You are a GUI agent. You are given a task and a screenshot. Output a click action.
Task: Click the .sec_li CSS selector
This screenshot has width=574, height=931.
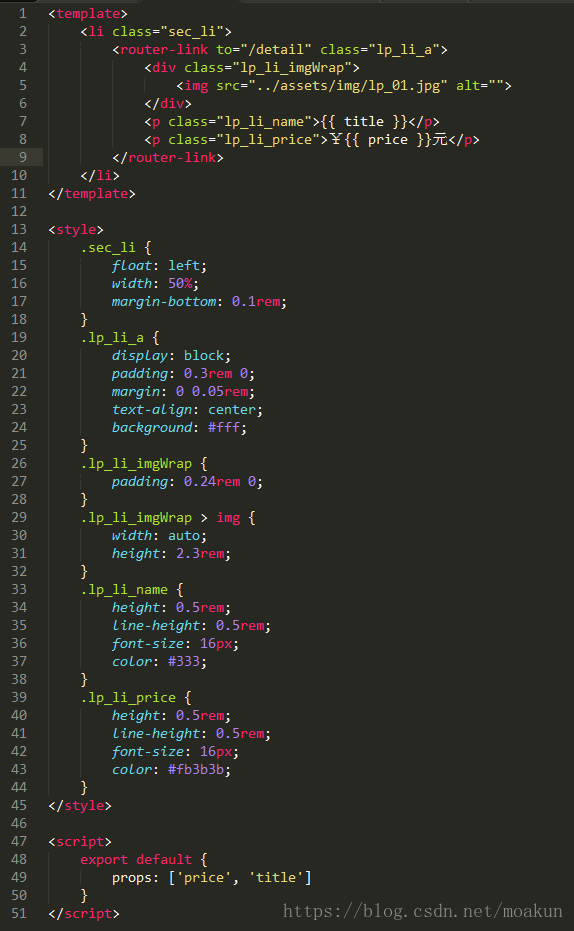108,248
